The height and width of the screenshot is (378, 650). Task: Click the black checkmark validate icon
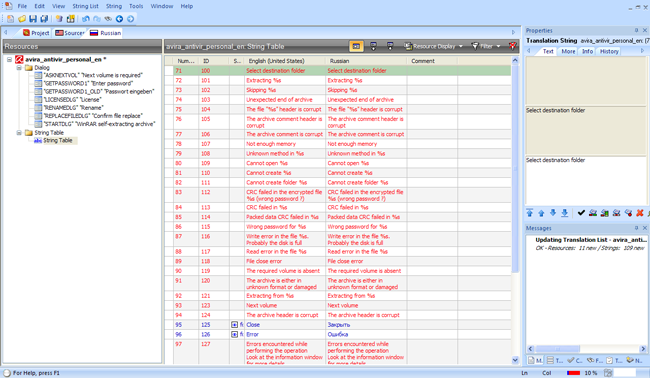tap(581, 213)
